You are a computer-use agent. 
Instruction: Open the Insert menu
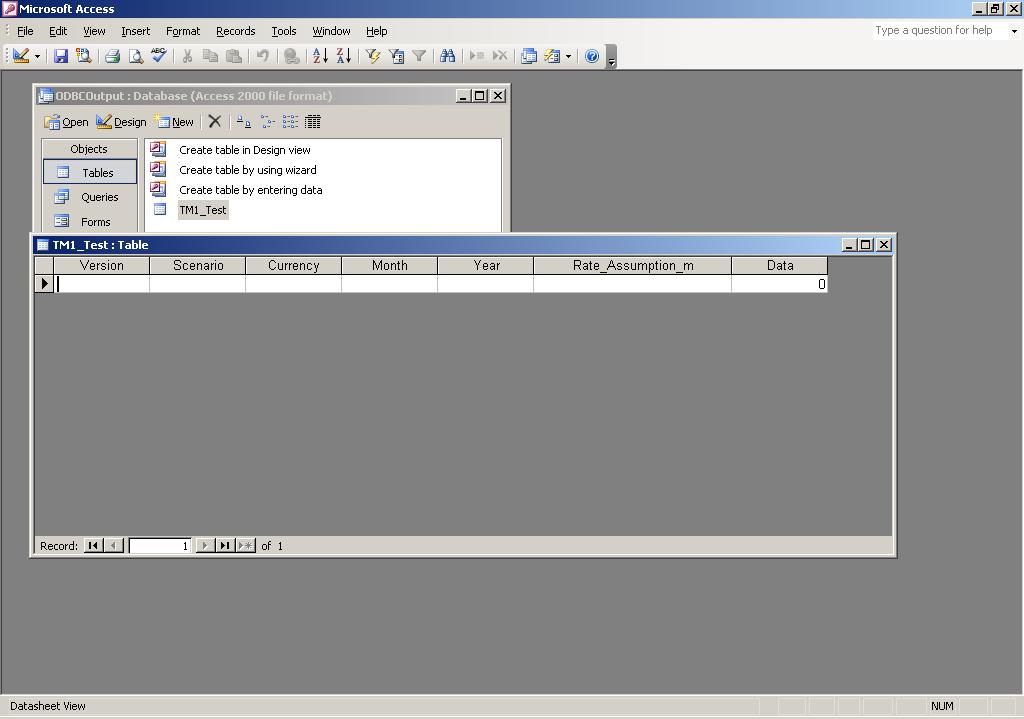pyautogui.click(x=135, y=31)
